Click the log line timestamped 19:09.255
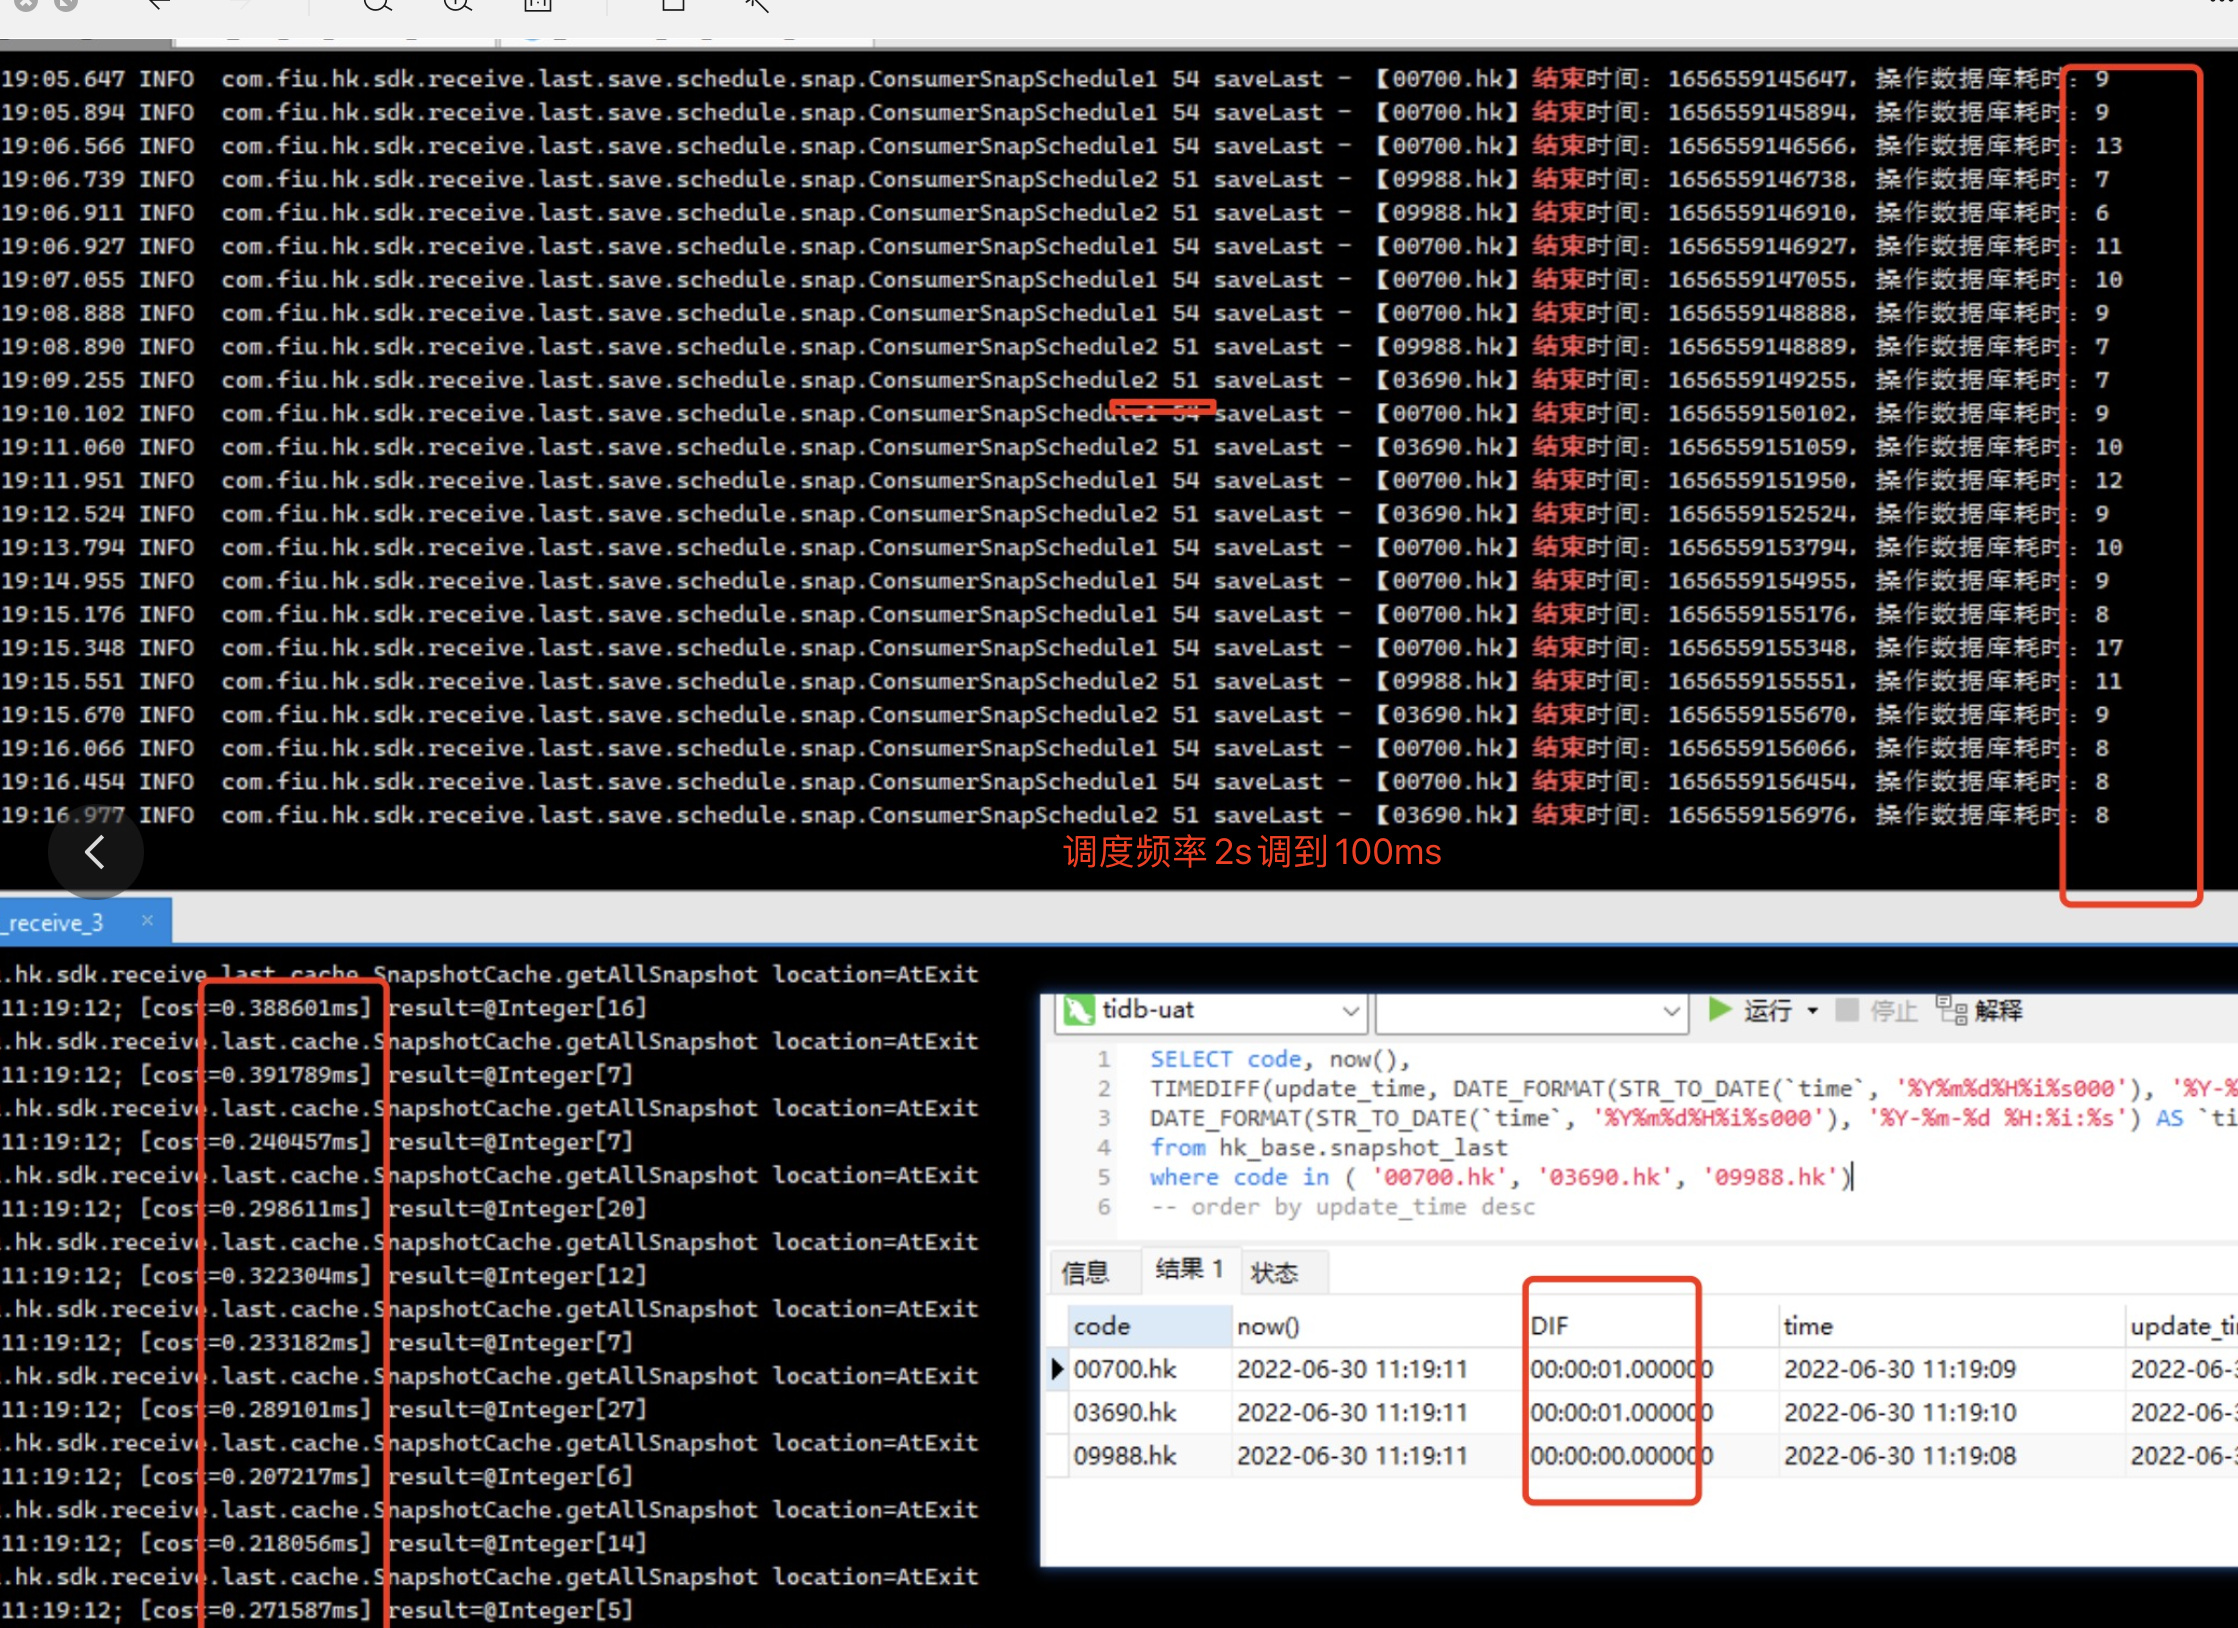 pyautogui.click(x=1055, y=380)
